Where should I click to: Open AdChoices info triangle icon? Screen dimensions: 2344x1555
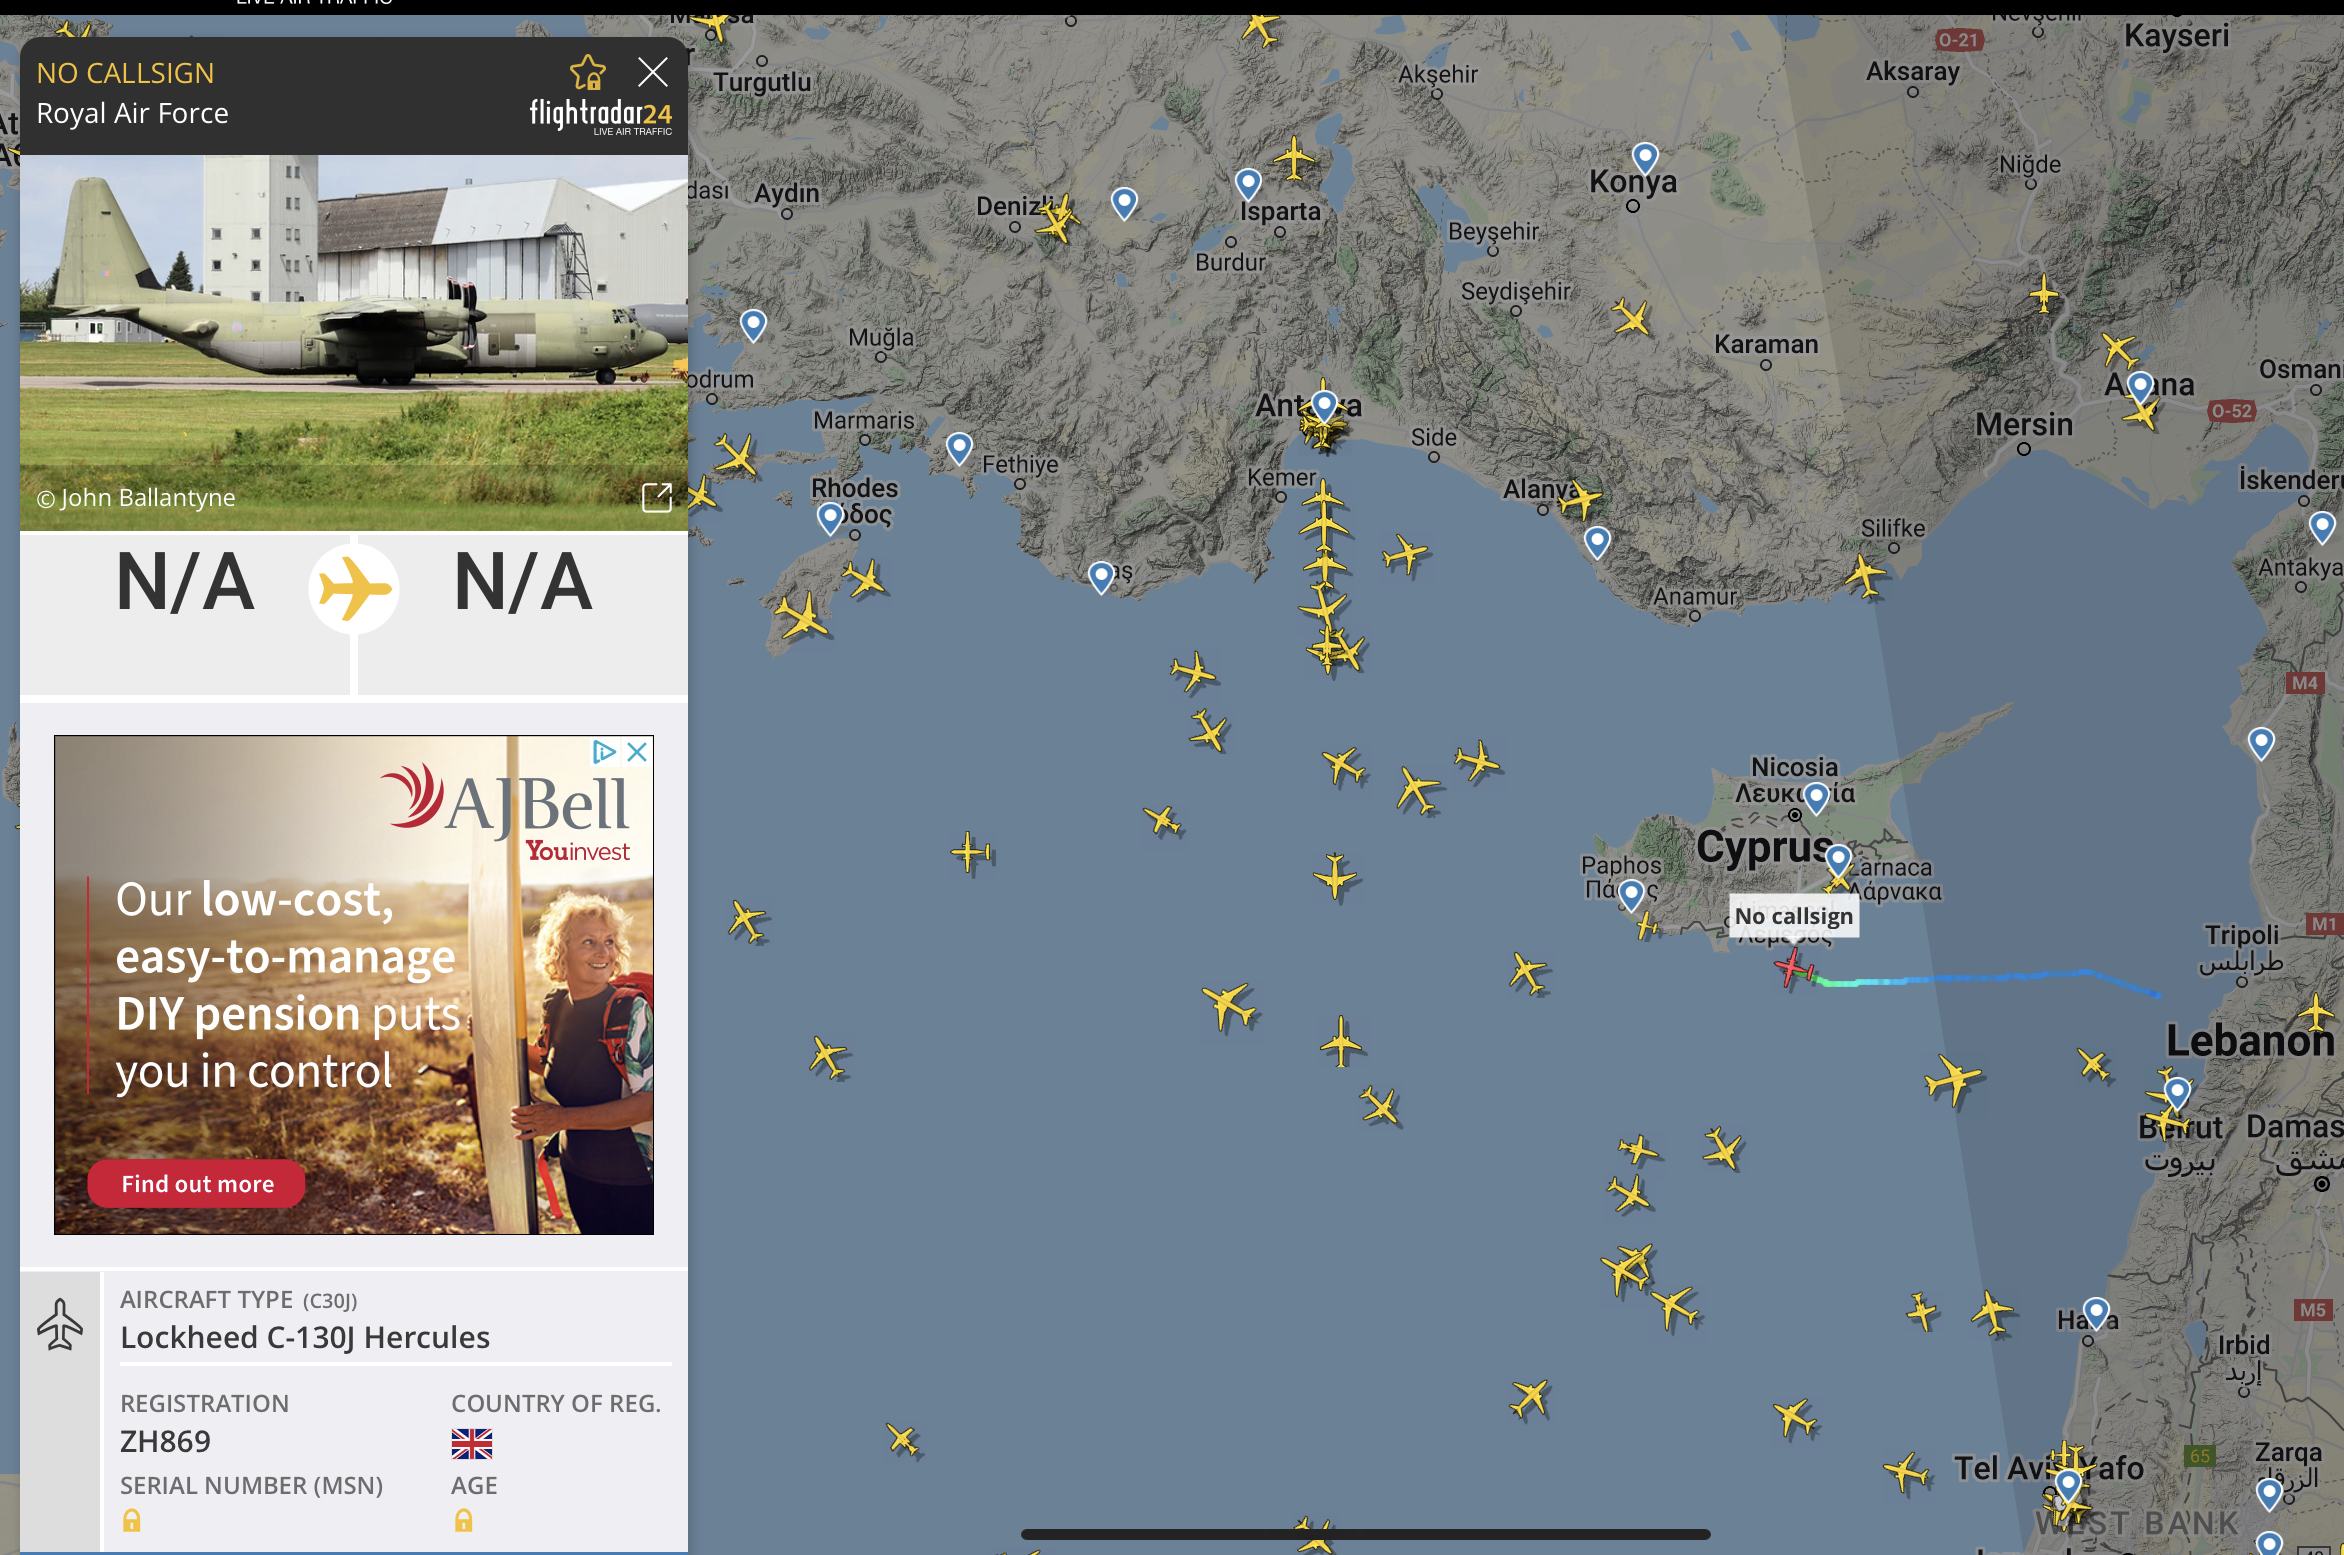(x=604, y=751)
